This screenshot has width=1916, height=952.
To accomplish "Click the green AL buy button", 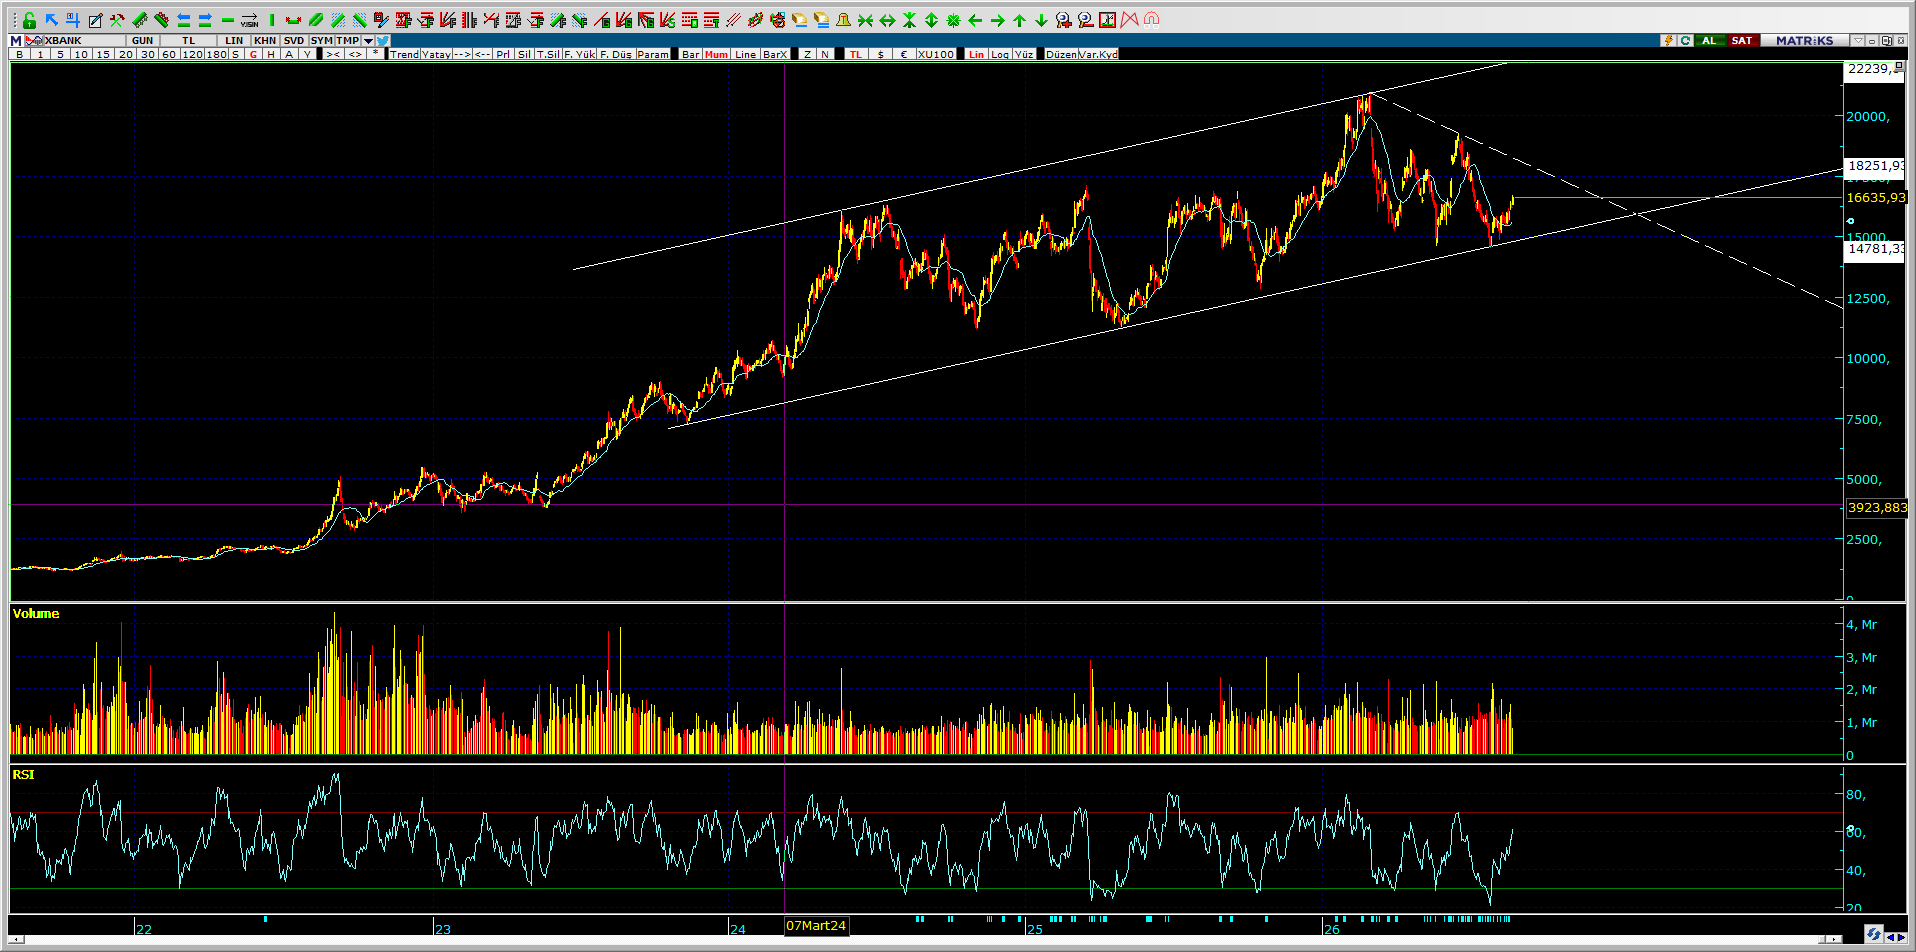I will [x=1709, y=41].
